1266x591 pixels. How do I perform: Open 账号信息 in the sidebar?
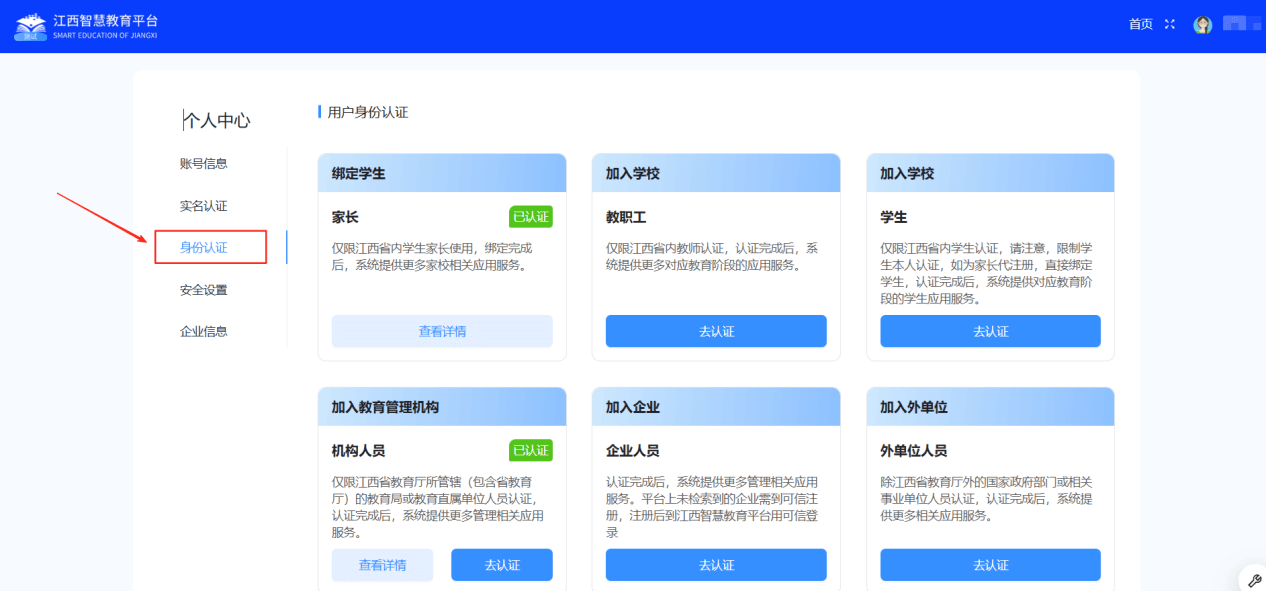pos(203,164)
